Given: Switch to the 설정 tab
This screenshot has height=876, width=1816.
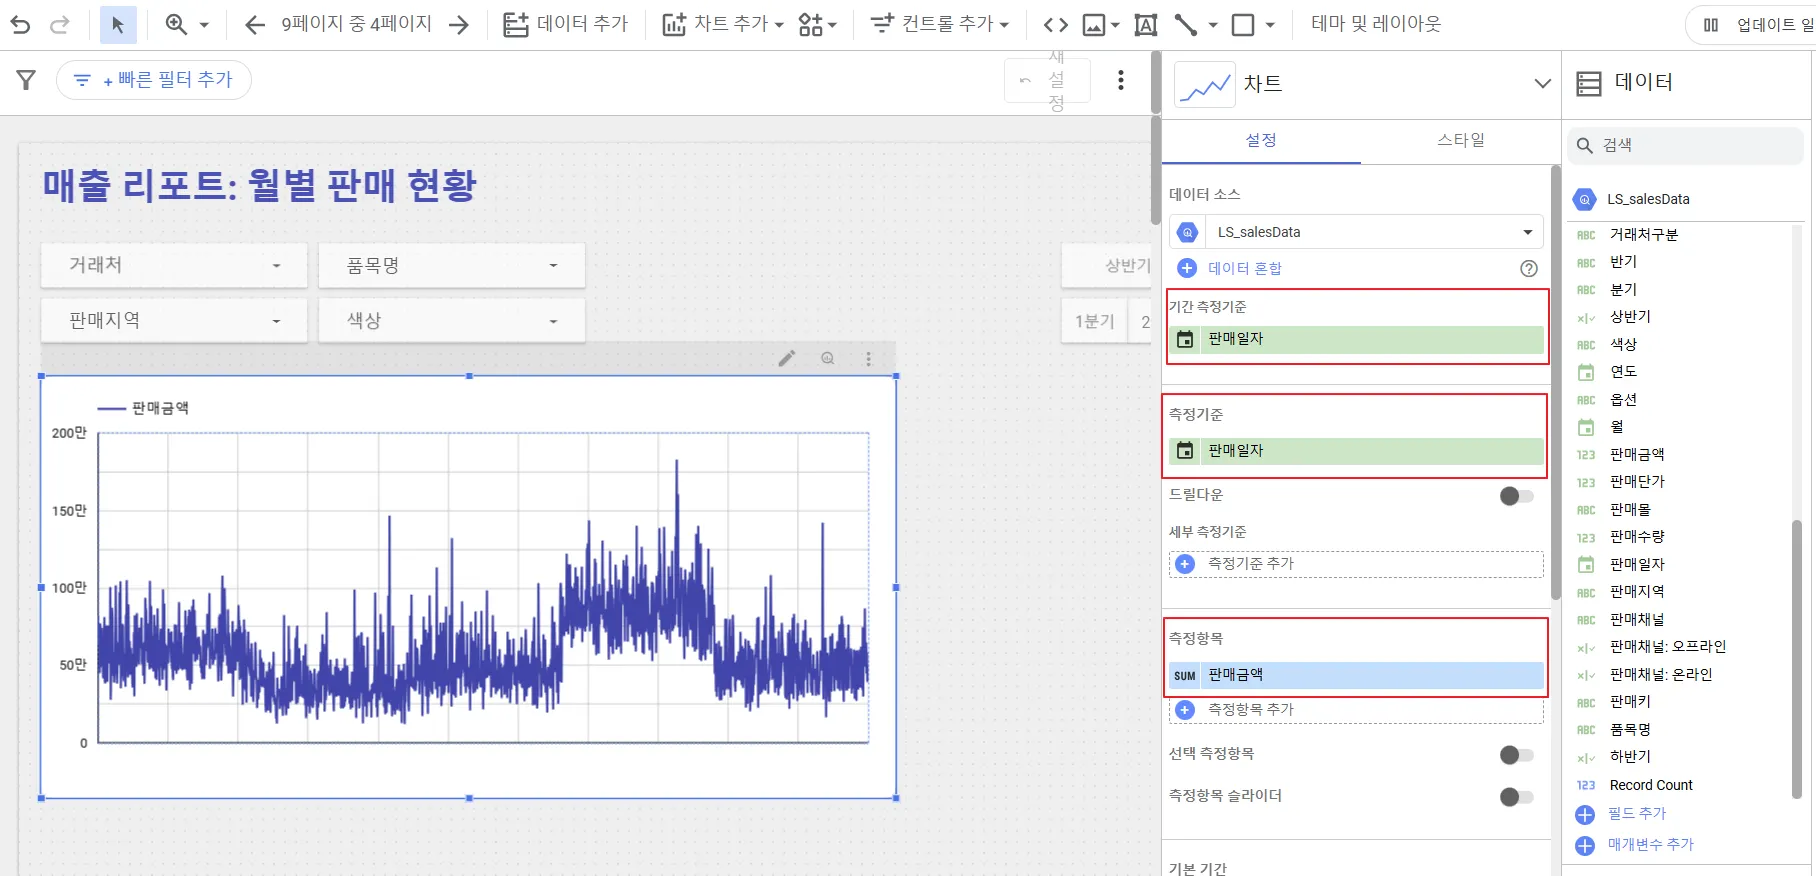Looking at the screenshot, I should 1261,140.
